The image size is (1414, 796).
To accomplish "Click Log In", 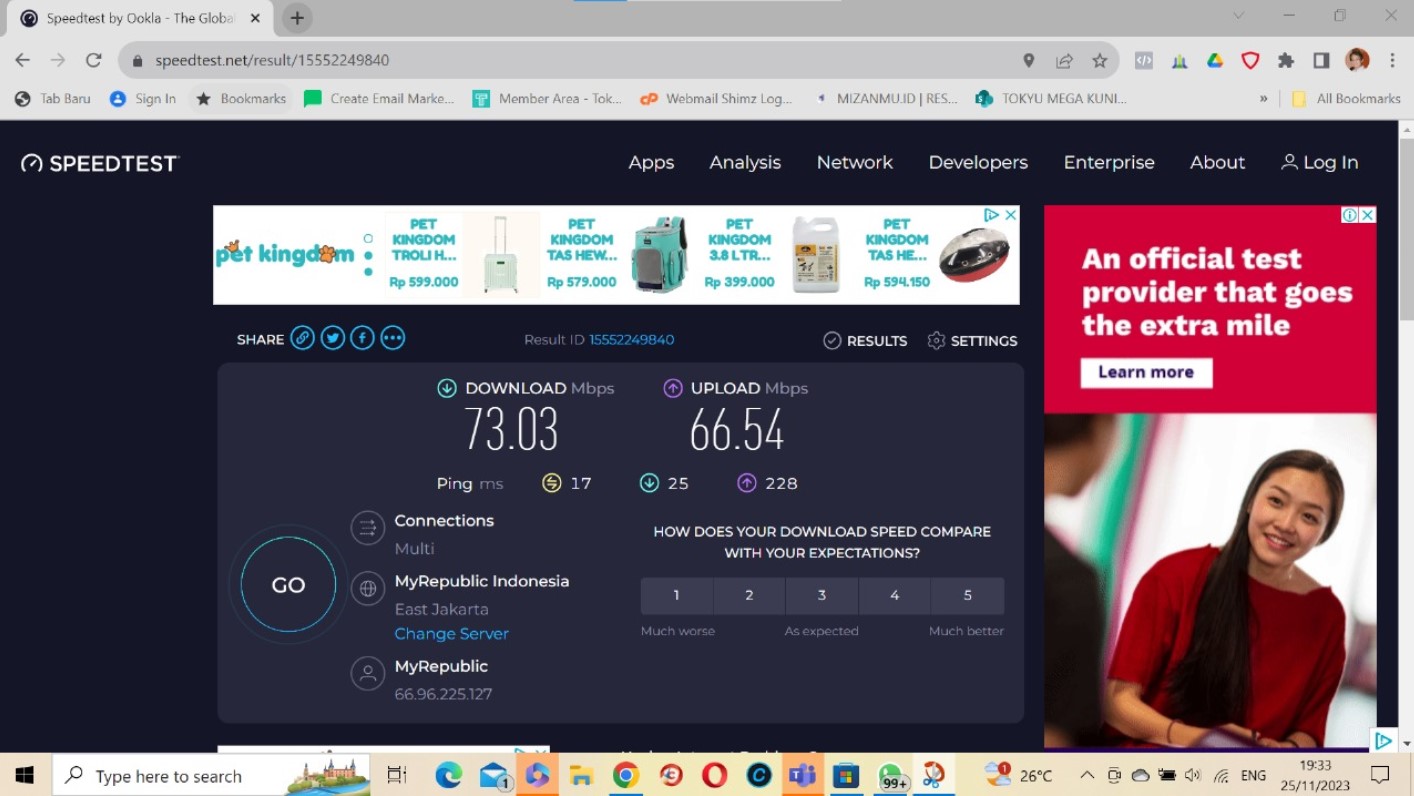I will click(x=1320, y=162).
